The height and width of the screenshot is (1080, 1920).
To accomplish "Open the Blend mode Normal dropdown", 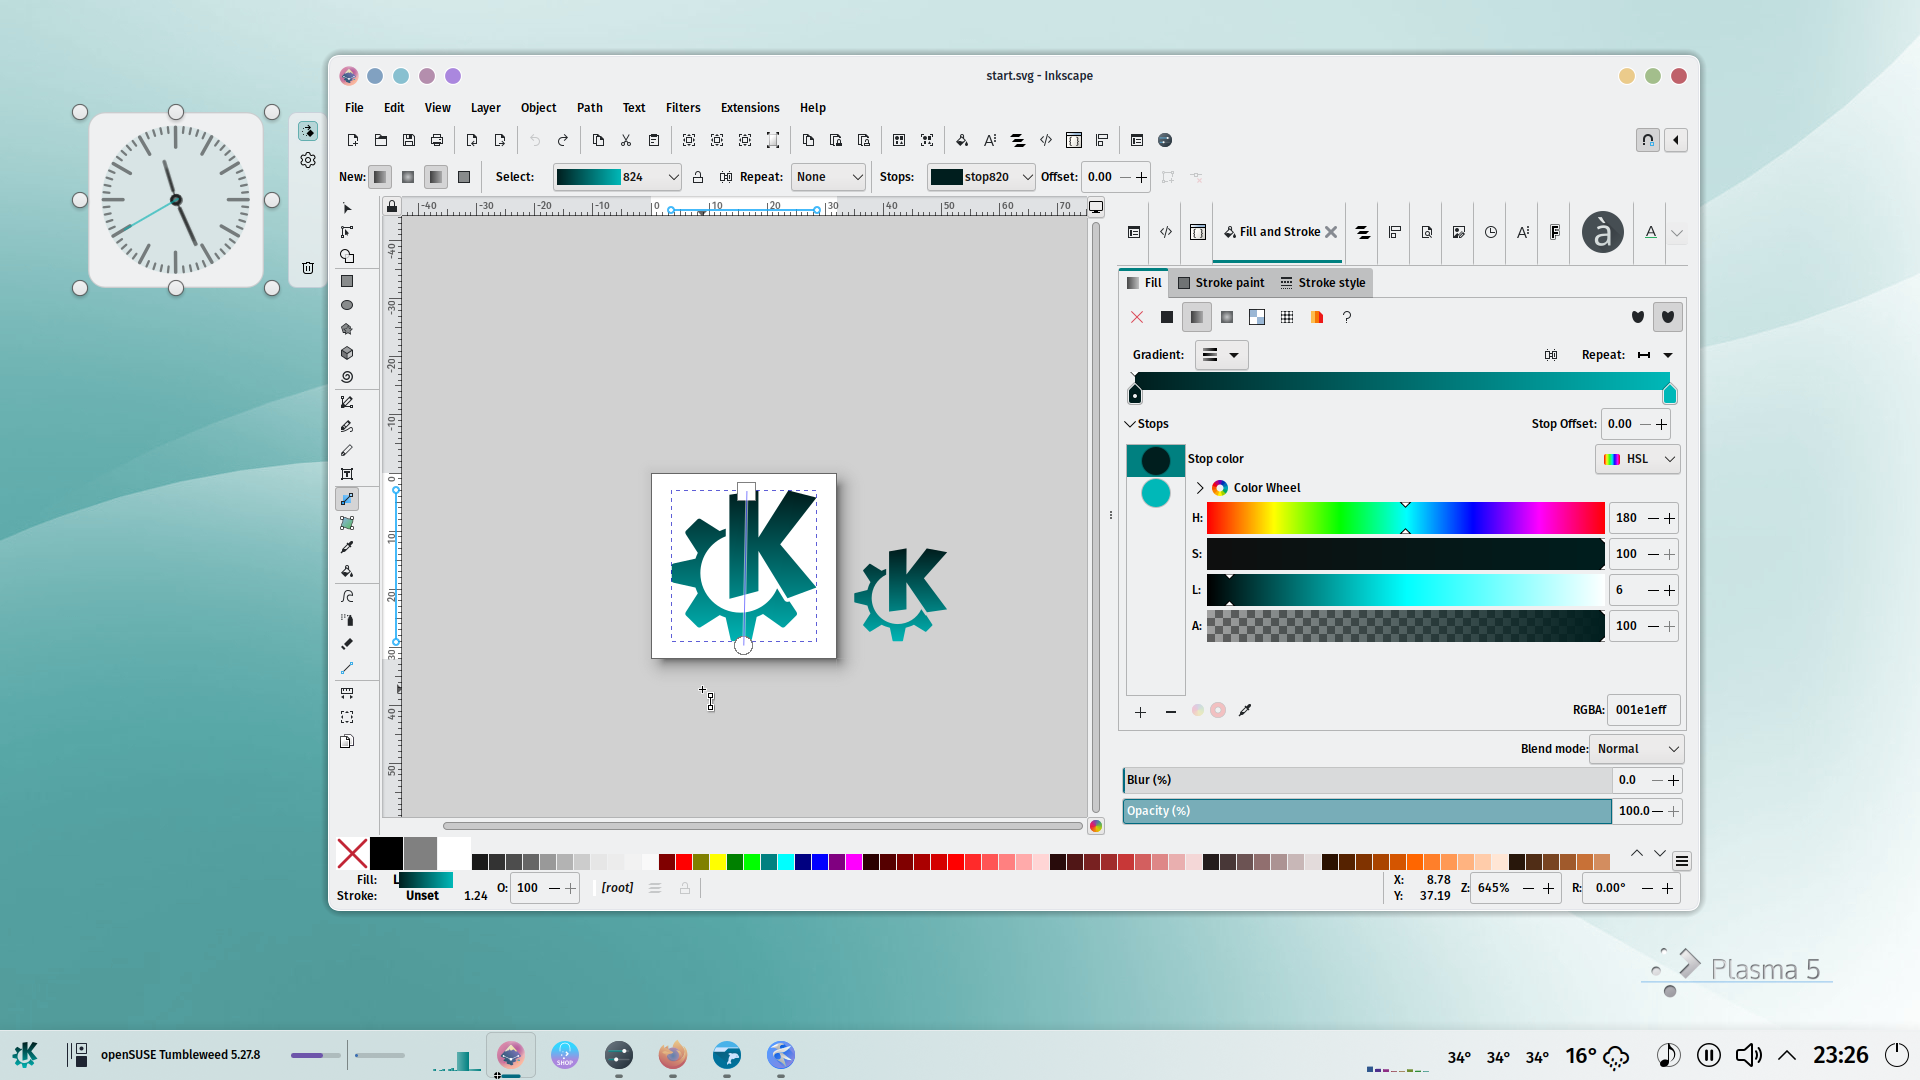I will (x=1636, y=749).
